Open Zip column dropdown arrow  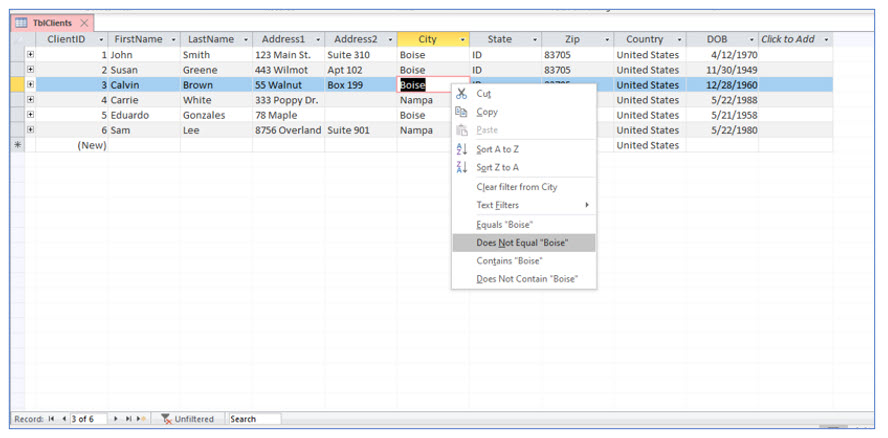(x=607, y=40)
